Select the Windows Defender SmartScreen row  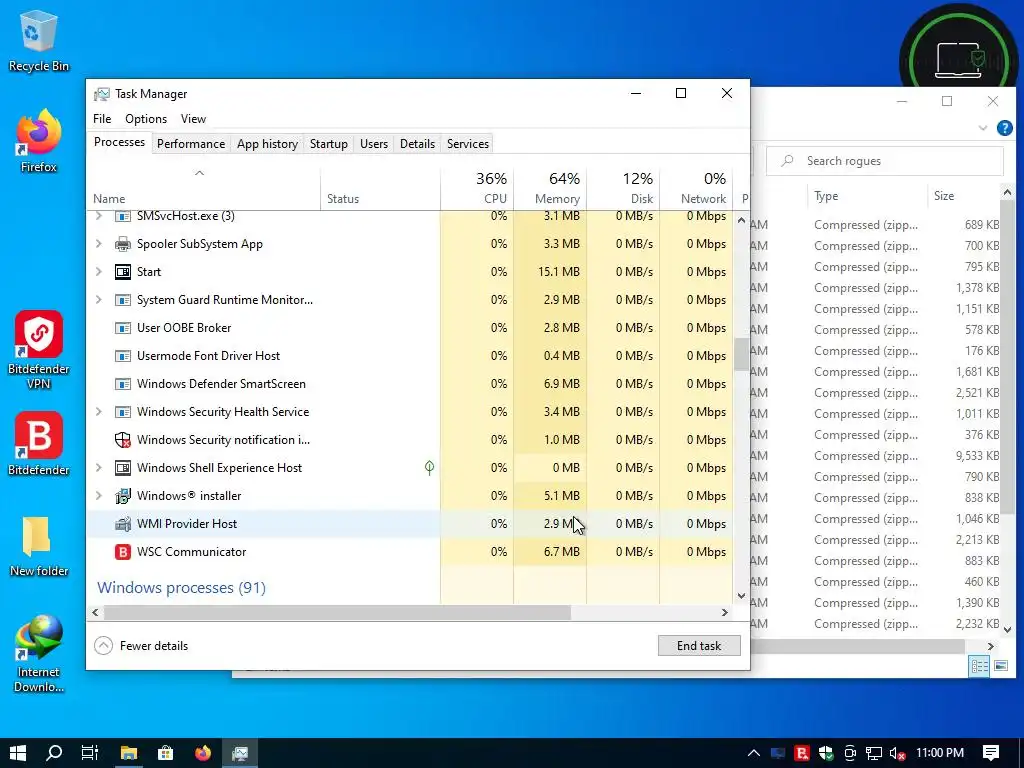tap(409, 384)
